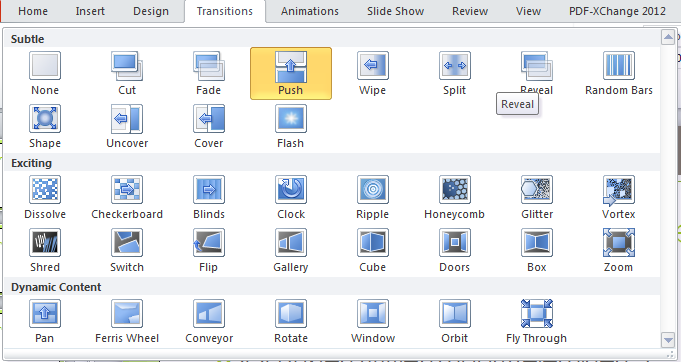The width and height of the screenshot is (681, 362).
Task: Choose the Vortex transition
Action: [618, 197]
